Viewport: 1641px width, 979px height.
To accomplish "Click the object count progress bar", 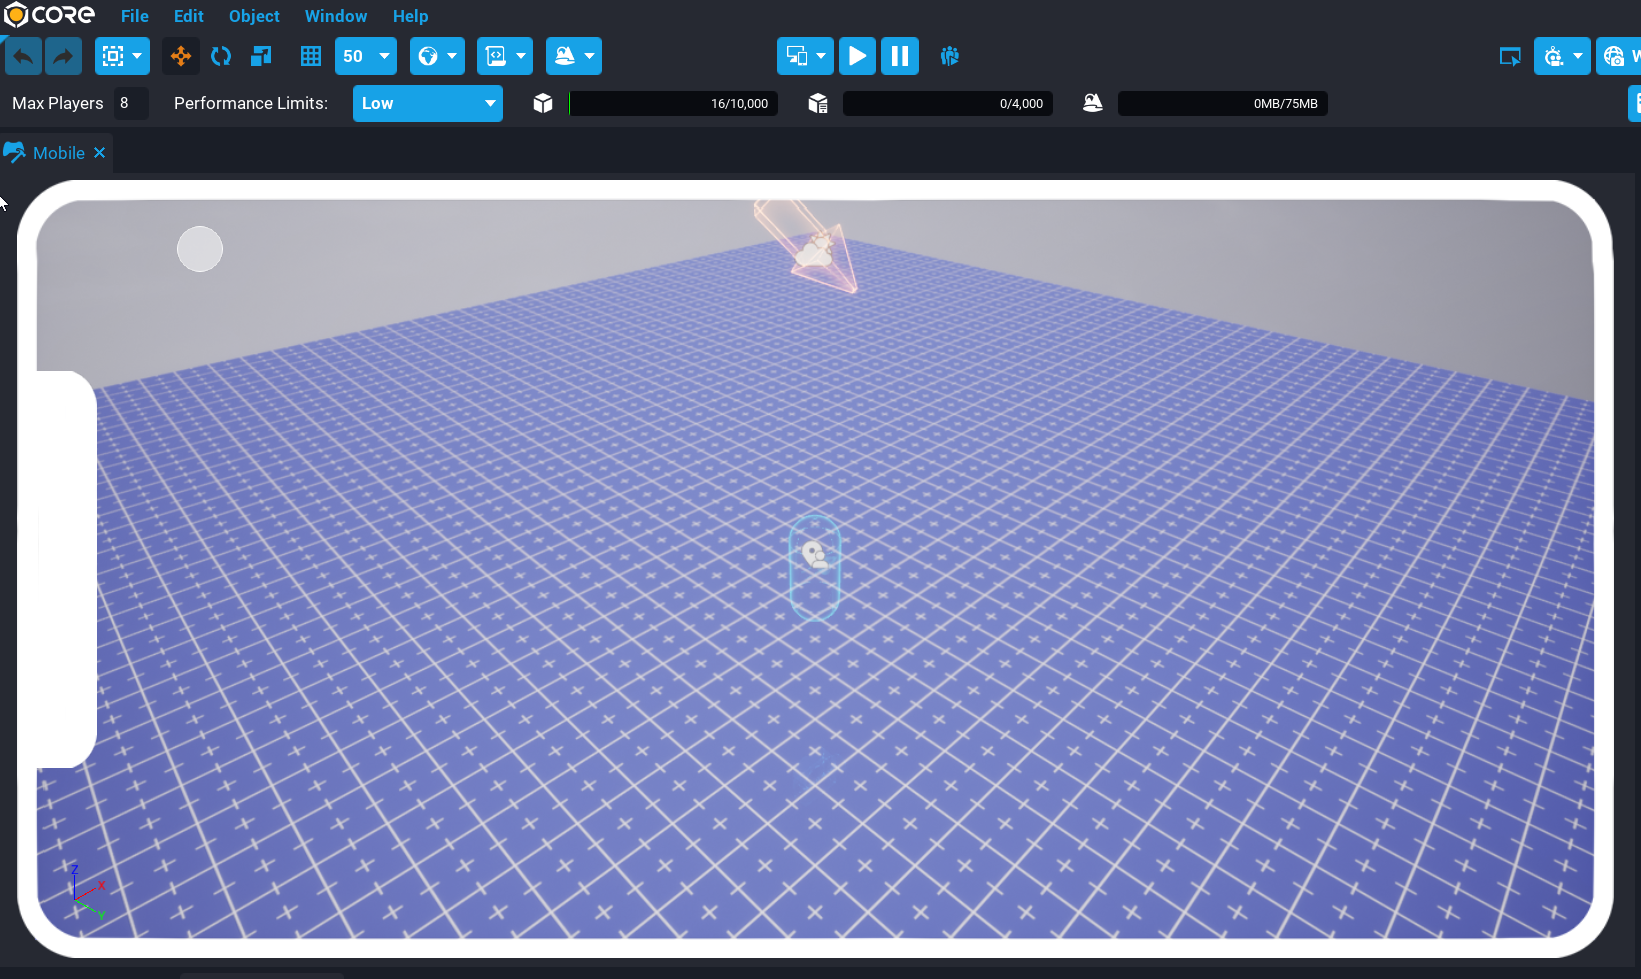I will 673,103.
